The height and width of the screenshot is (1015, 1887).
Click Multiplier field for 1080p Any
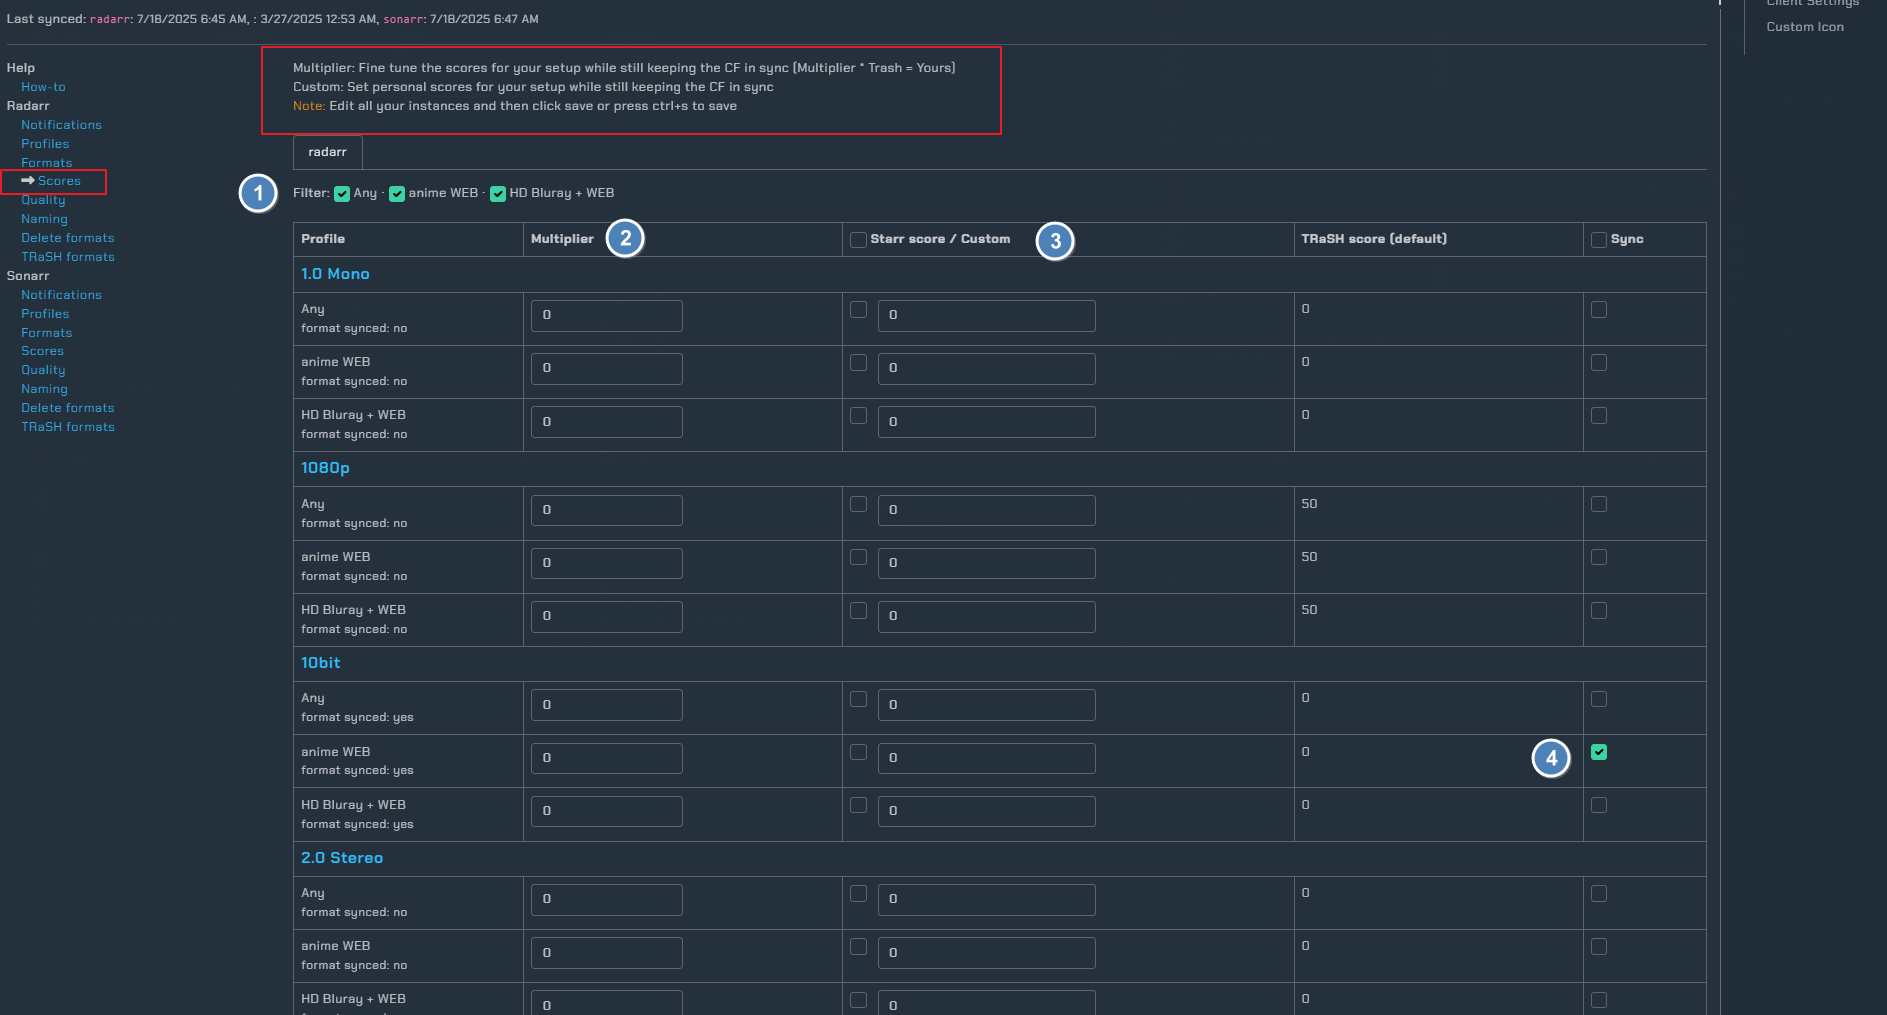tap(607, 510)
